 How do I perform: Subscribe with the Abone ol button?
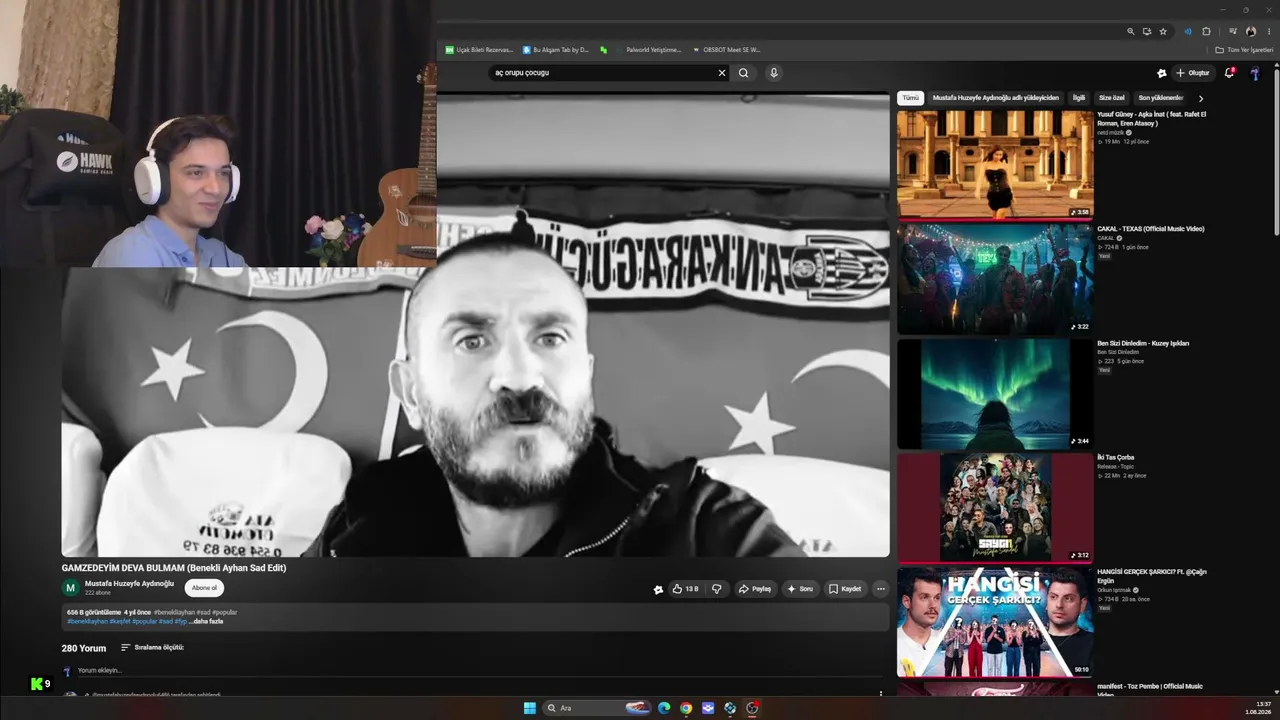[204, 588]
